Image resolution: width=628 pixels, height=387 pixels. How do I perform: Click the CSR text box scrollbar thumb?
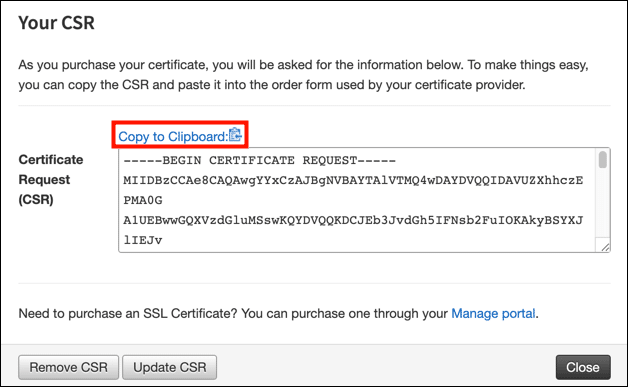[x=602, y=159]
